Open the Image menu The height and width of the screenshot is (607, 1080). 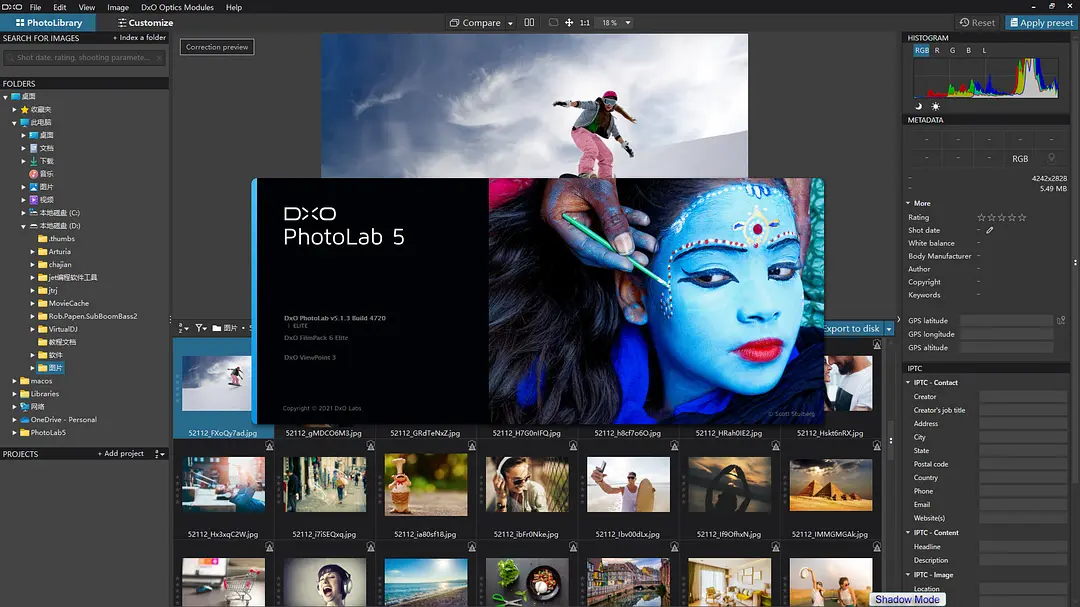pyautogui.click(x=118, y=7)
